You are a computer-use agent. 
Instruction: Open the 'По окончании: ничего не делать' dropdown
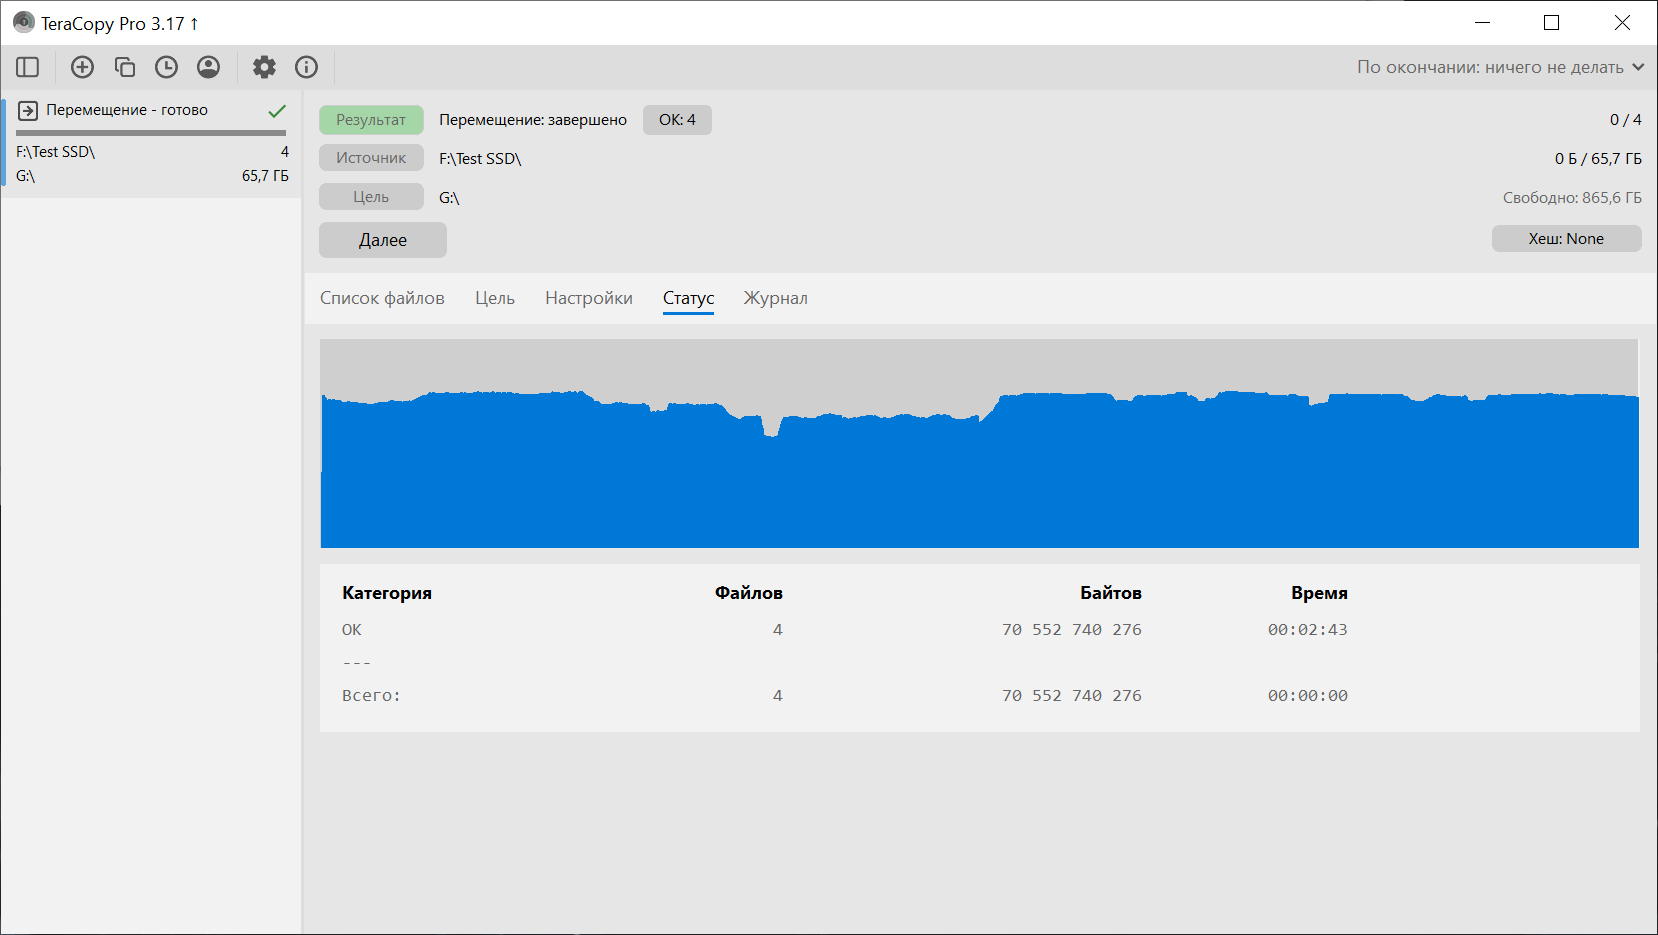(1500, 67)
